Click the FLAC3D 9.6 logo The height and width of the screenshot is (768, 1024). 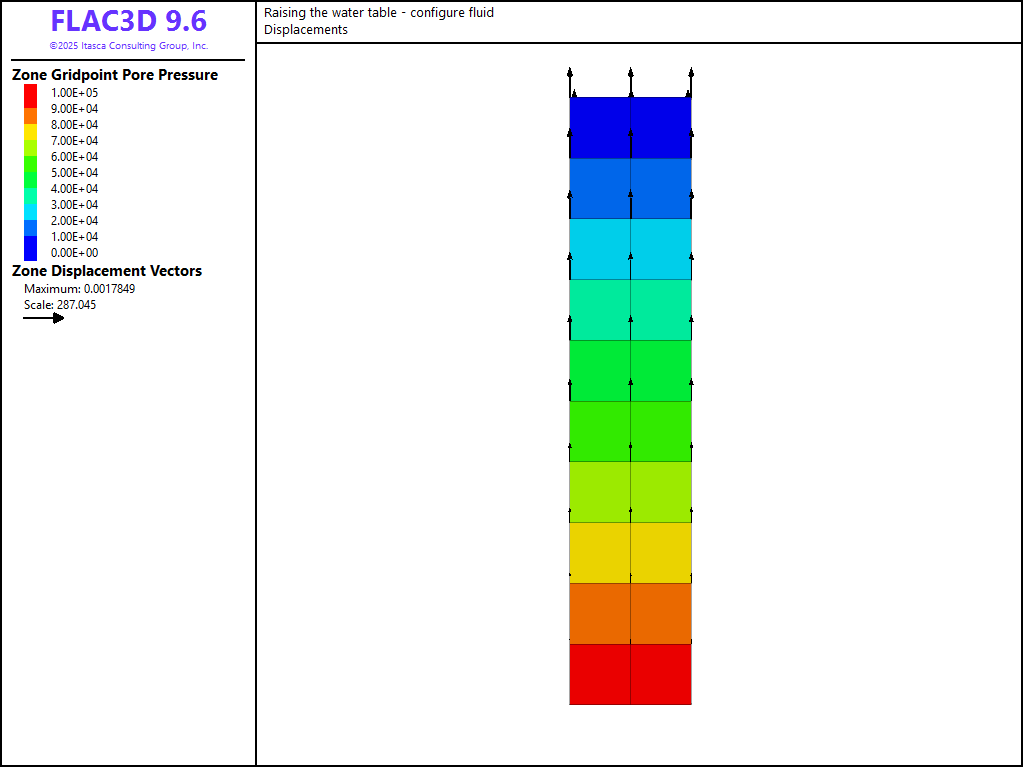[128, 22]
